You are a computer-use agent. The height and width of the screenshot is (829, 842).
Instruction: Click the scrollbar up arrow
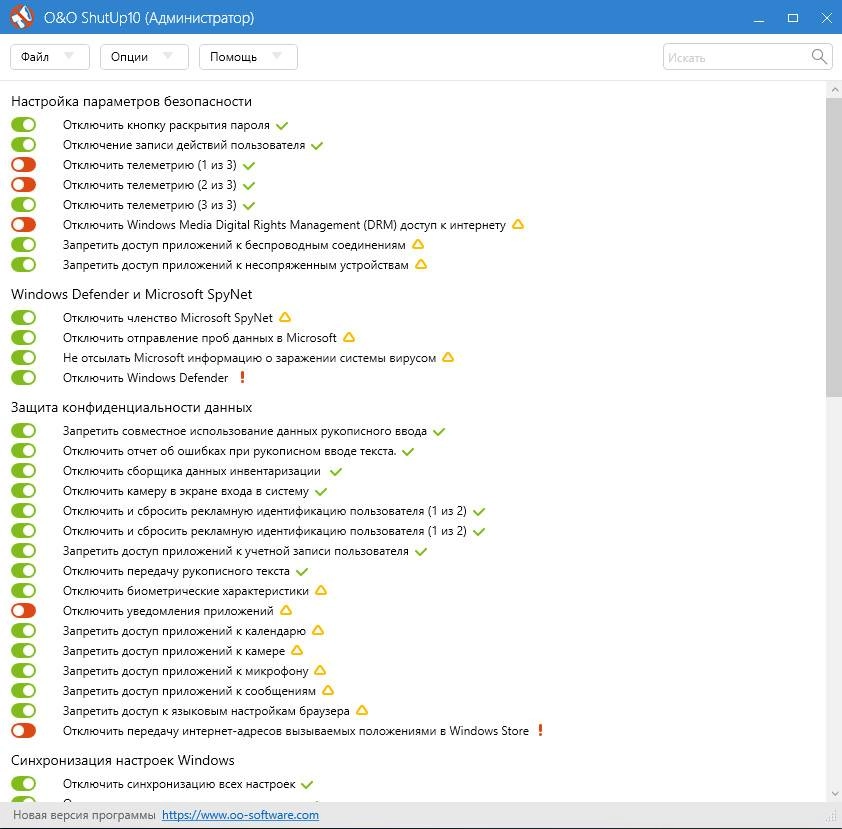834,89
